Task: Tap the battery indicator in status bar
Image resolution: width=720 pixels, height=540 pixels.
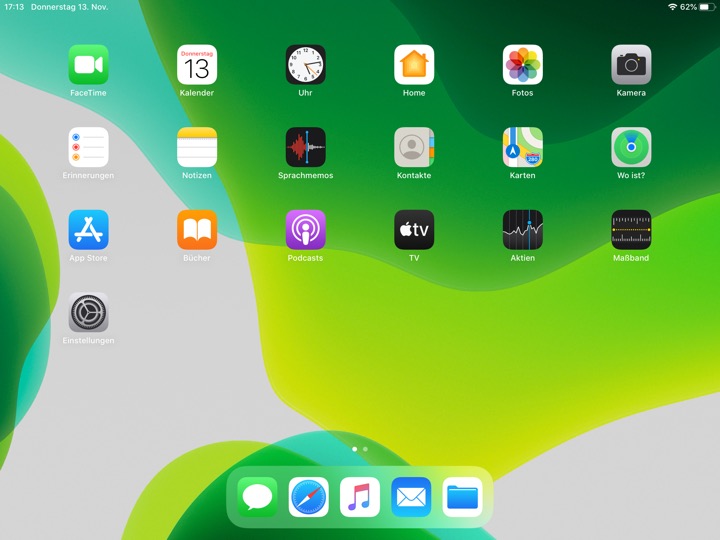Action: coord(707,7)
